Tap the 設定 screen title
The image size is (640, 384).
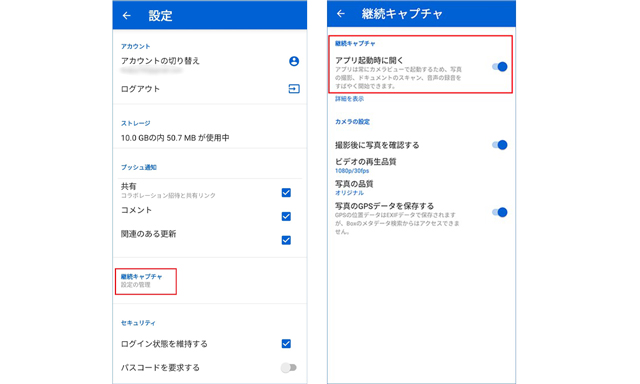(160, 16)
